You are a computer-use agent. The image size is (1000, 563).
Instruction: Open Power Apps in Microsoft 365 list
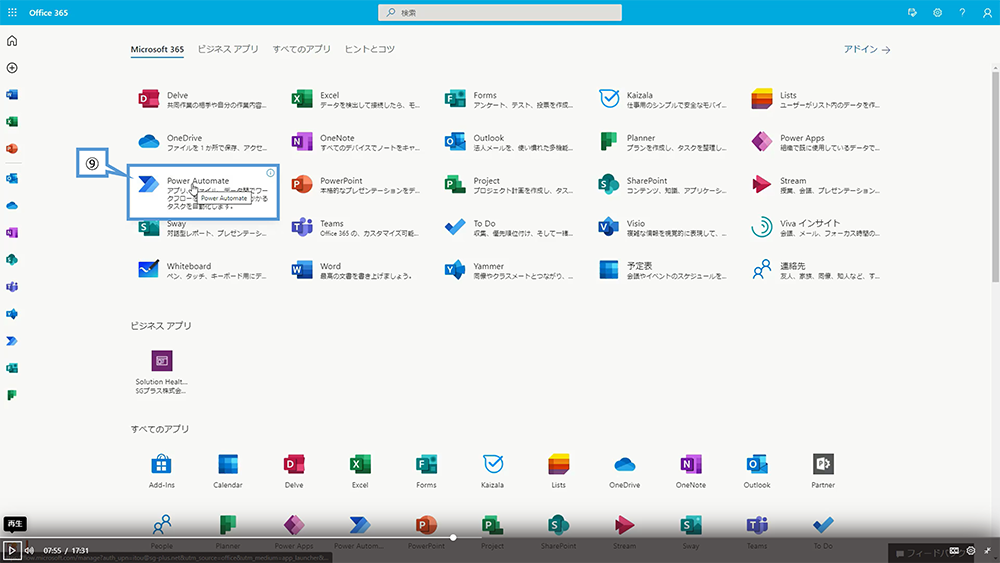816,142
